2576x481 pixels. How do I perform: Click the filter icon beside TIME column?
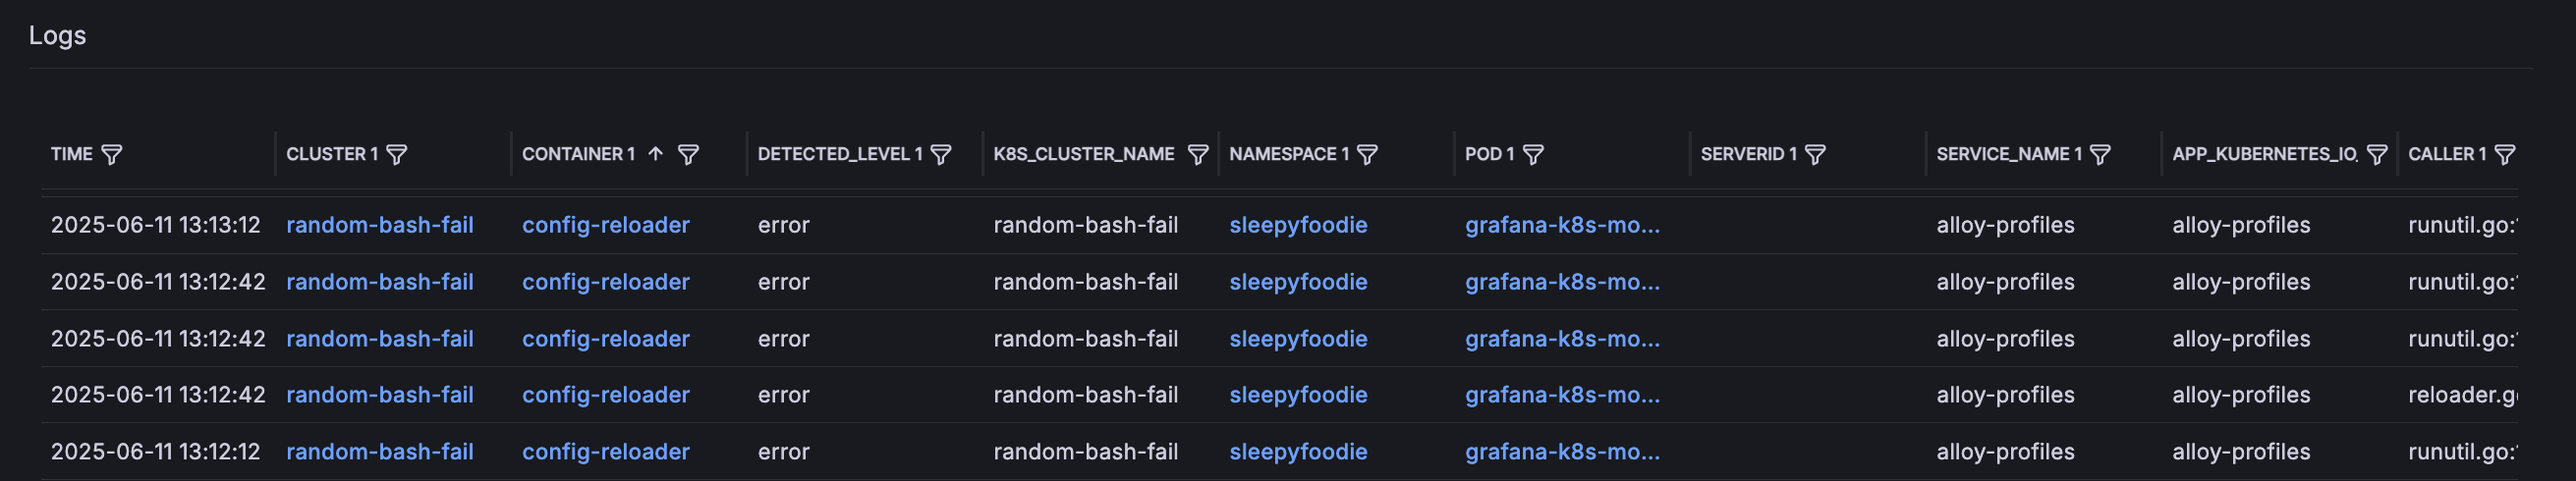point(112,154)
